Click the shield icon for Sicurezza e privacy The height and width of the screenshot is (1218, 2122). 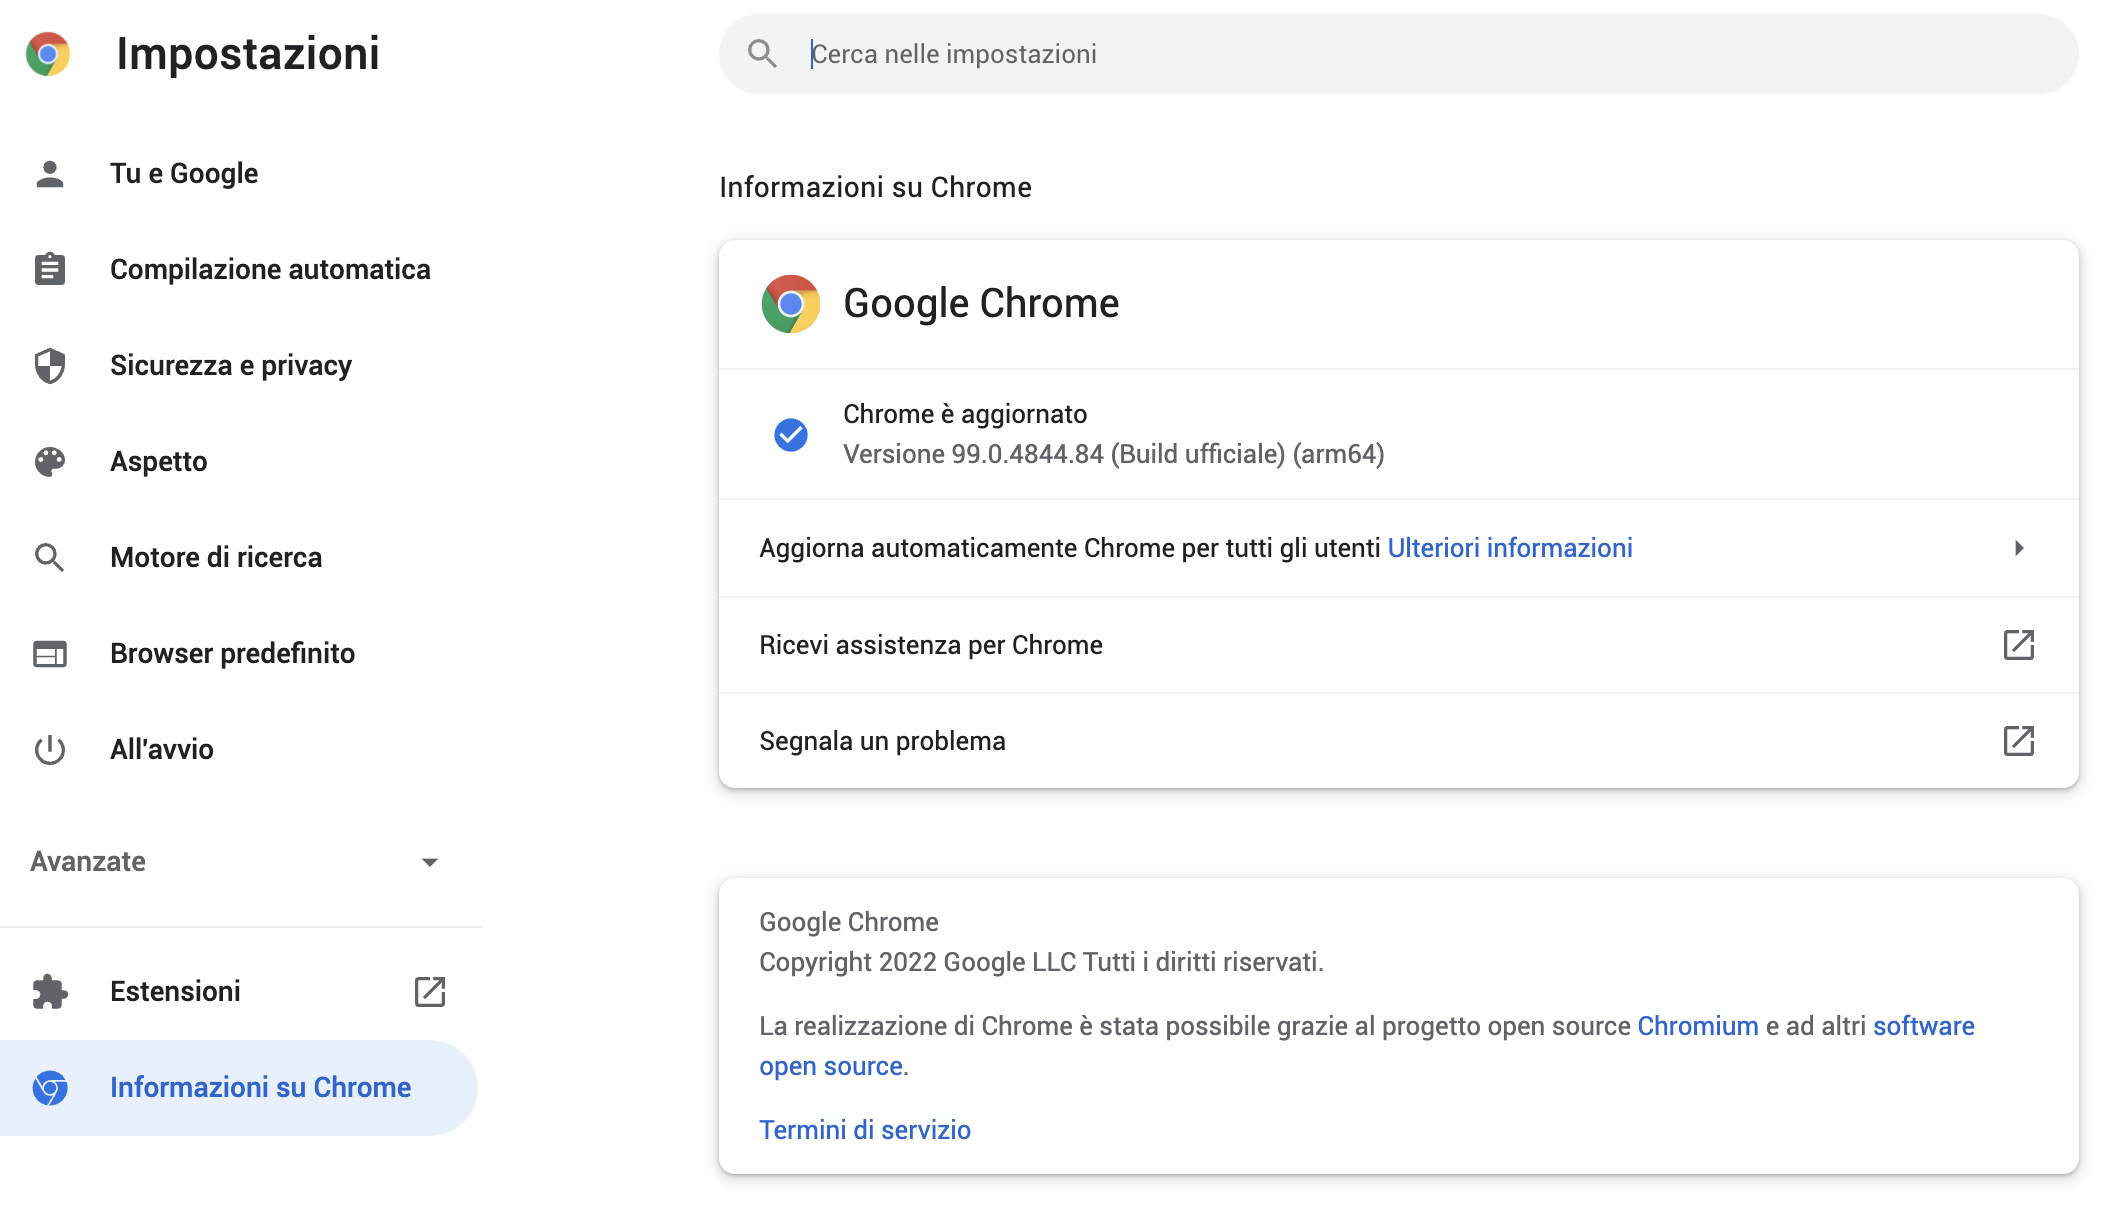pos(50,366)
